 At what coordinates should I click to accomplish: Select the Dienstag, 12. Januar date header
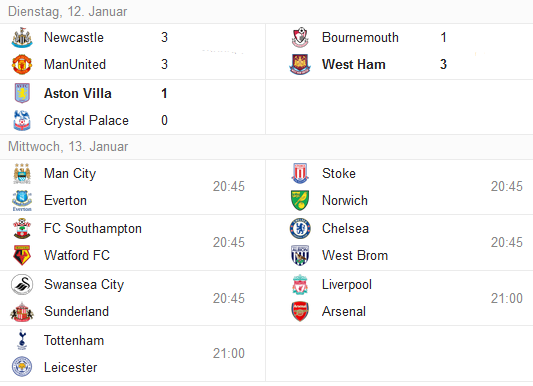coord(68,12)
